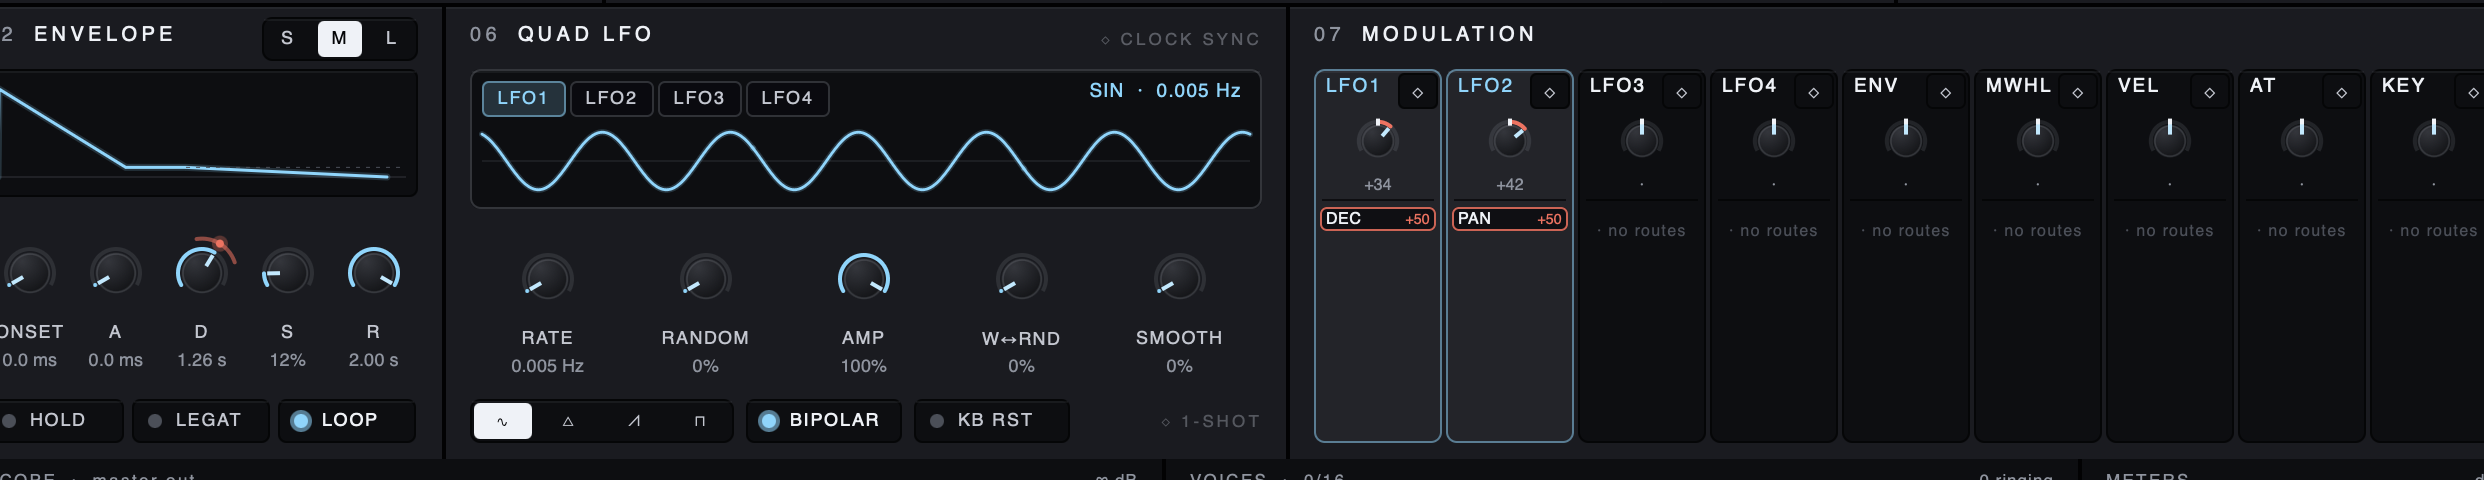The height and width of the screenshot is (480, 2484).
Task: Click the AT modulation depth knob
Action: point(2301,139)
